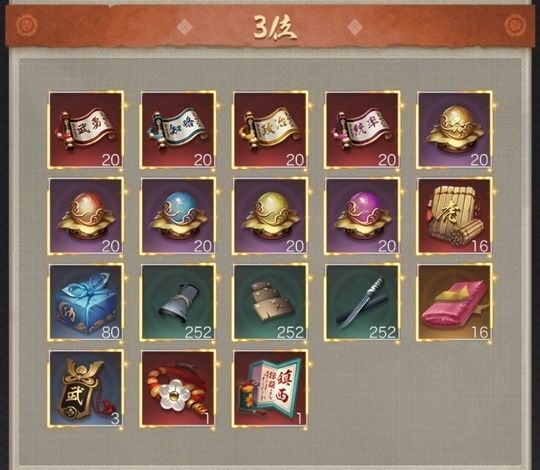Tap the pink cushion item
This screenshot has width=540, height=470.
click(x=455, y=302)
